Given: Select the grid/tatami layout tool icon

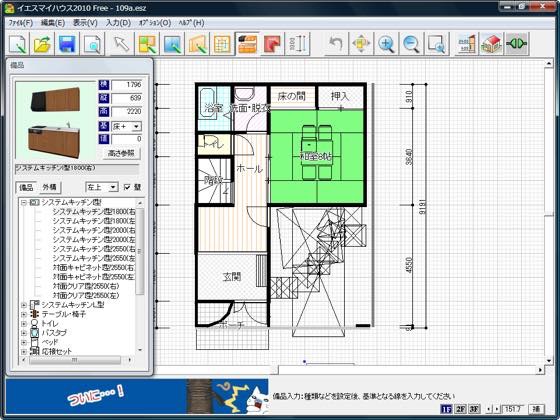Looking at the screenshot, I should (222, 44).
